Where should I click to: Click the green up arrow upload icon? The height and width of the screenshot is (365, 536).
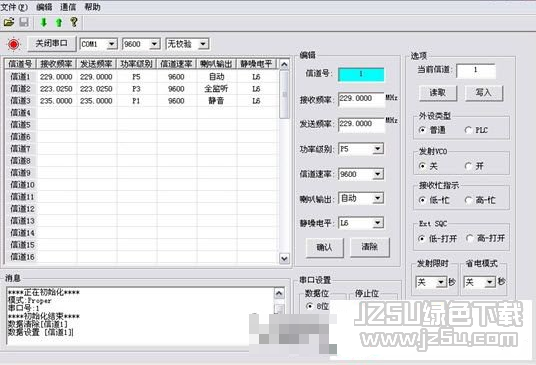pyautogui.click(x=59, y=23)
